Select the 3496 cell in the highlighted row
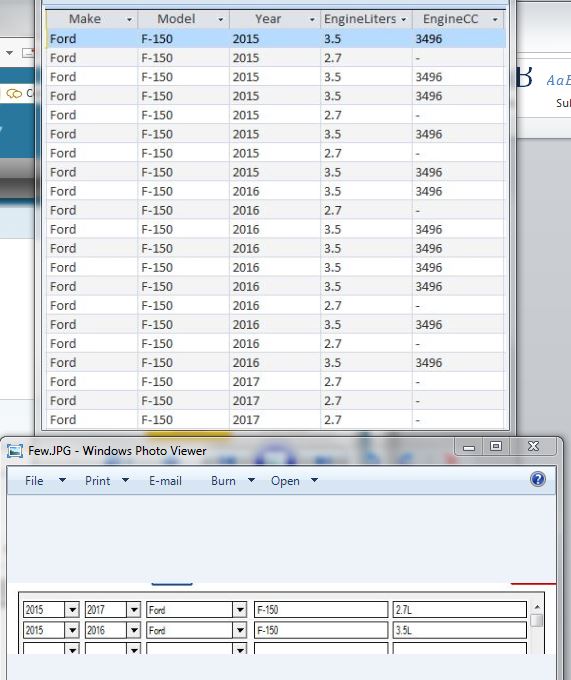571x680 pixels. point(459,39)
